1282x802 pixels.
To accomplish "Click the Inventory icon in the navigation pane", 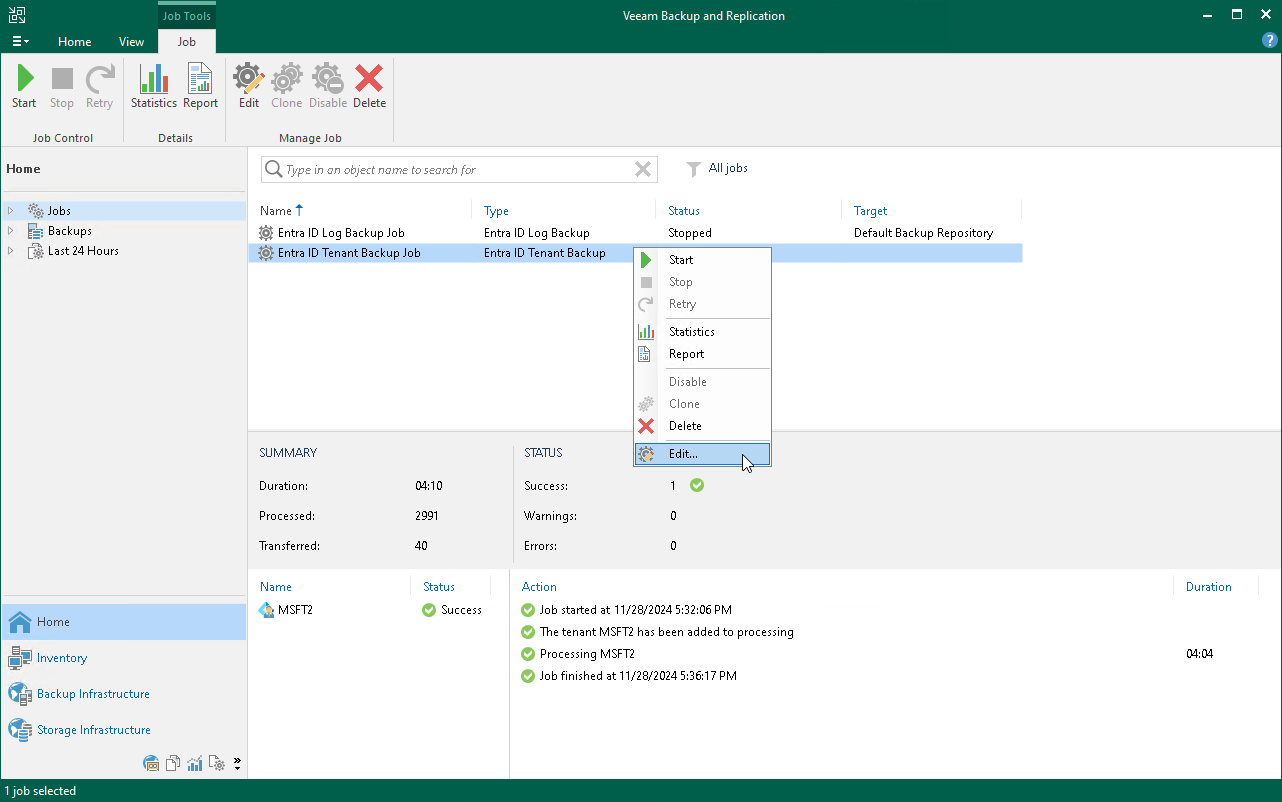I will click(x=20, y=658).
